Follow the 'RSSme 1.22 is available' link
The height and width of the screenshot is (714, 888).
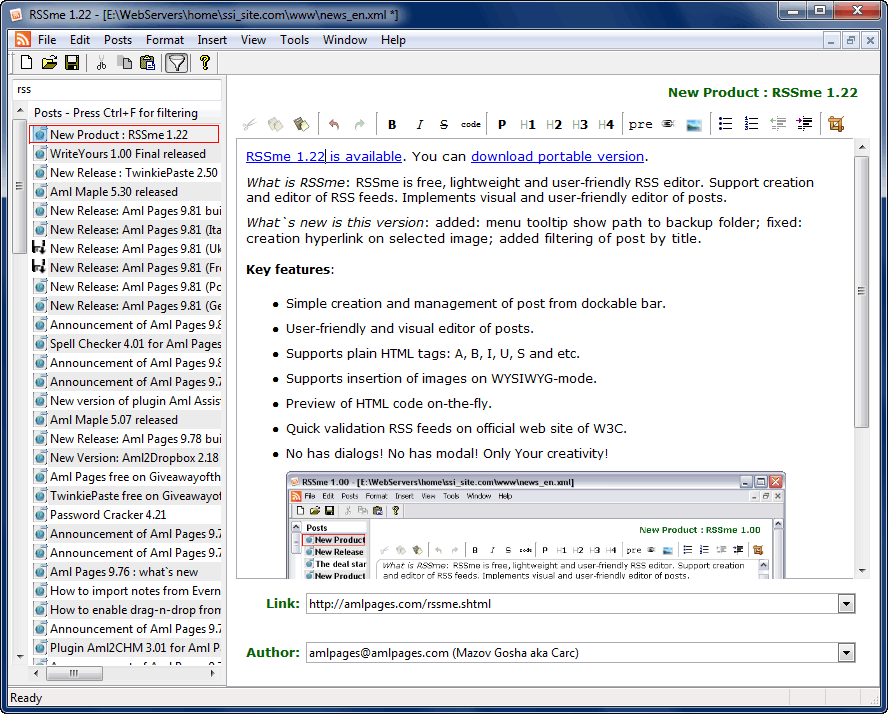tap(324, 156)
